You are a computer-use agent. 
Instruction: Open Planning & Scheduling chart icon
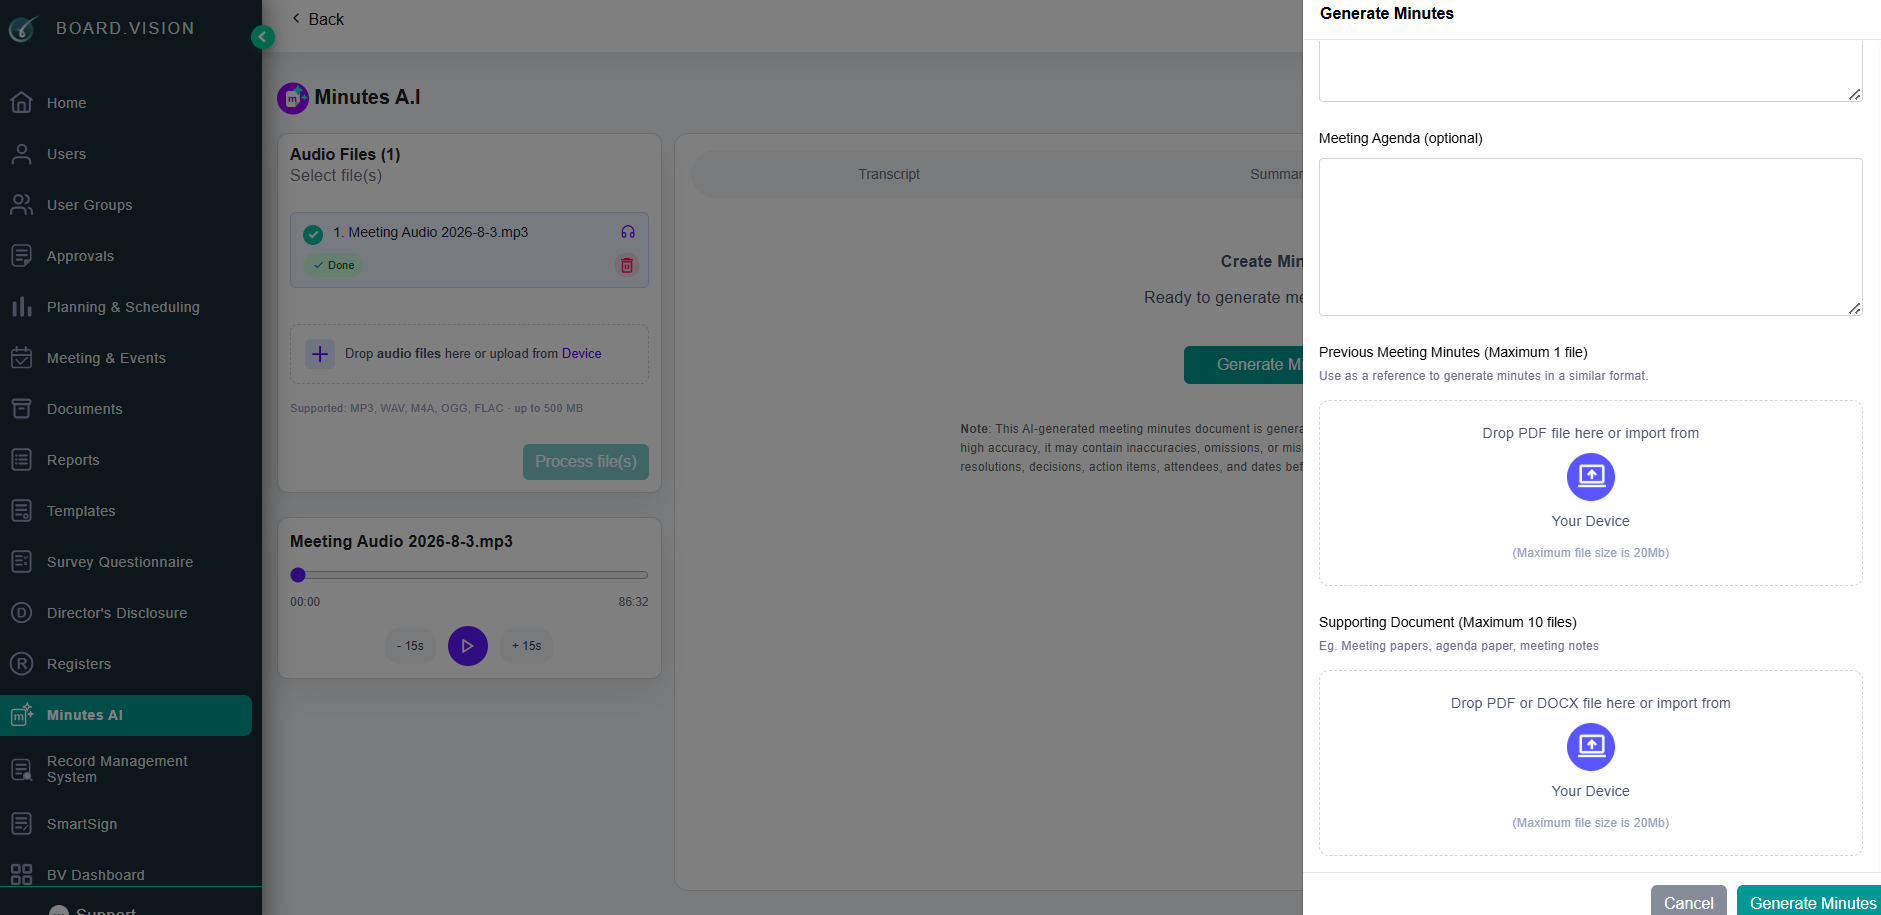tap(21, 307)
